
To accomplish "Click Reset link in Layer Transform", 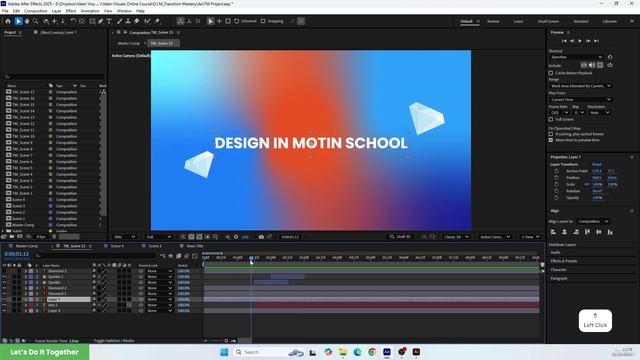I will 597,164.
